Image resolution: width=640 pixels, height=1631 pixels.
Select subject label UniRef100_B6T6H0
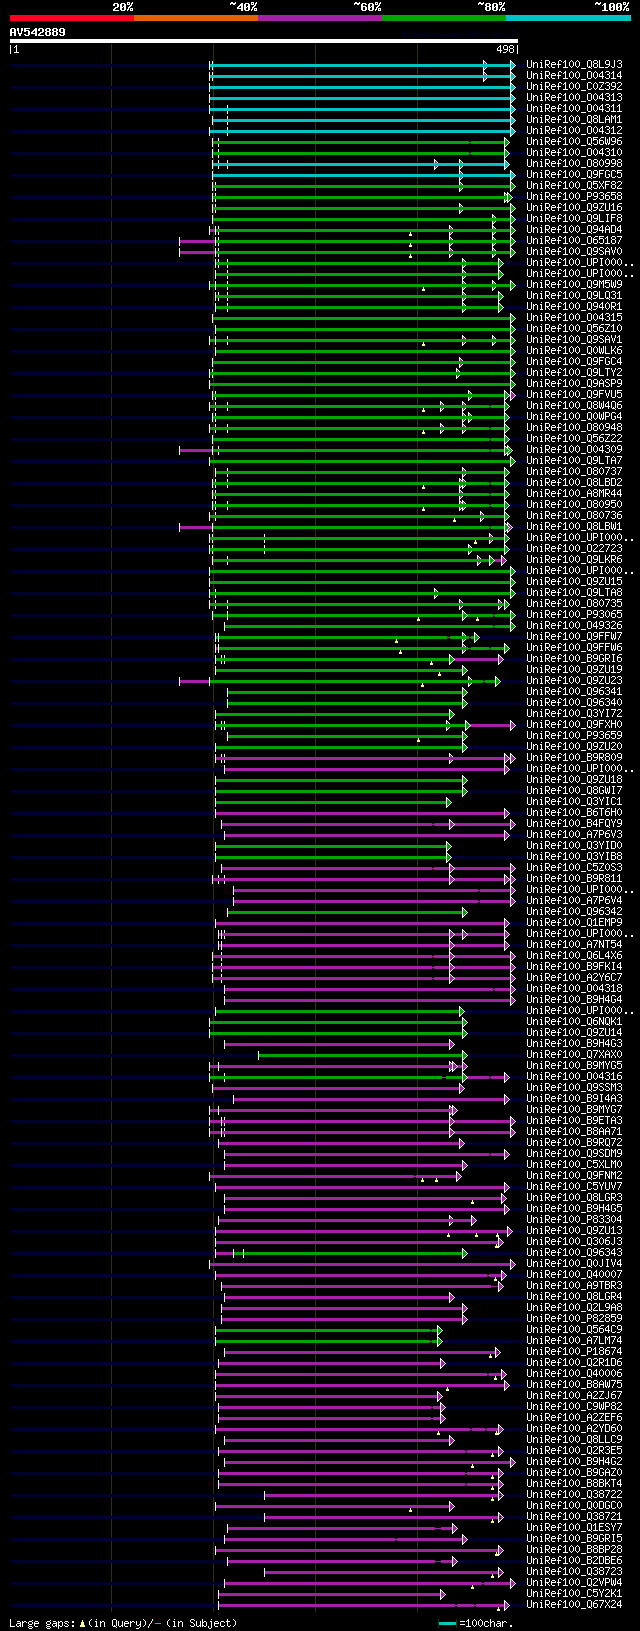(574, 812)
